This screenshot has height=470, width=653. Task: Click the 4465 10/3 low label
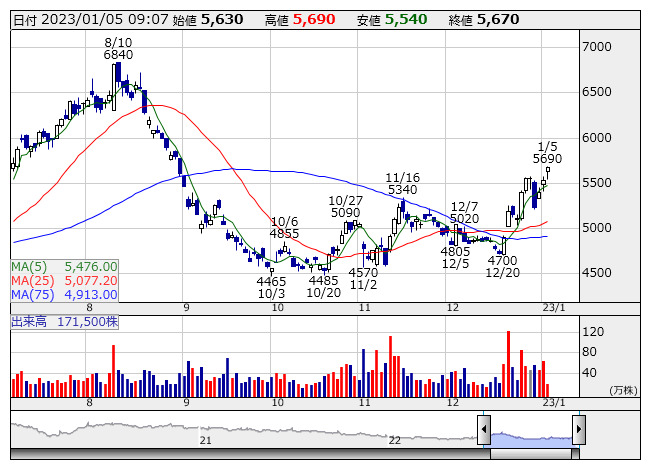pos(272,288)
